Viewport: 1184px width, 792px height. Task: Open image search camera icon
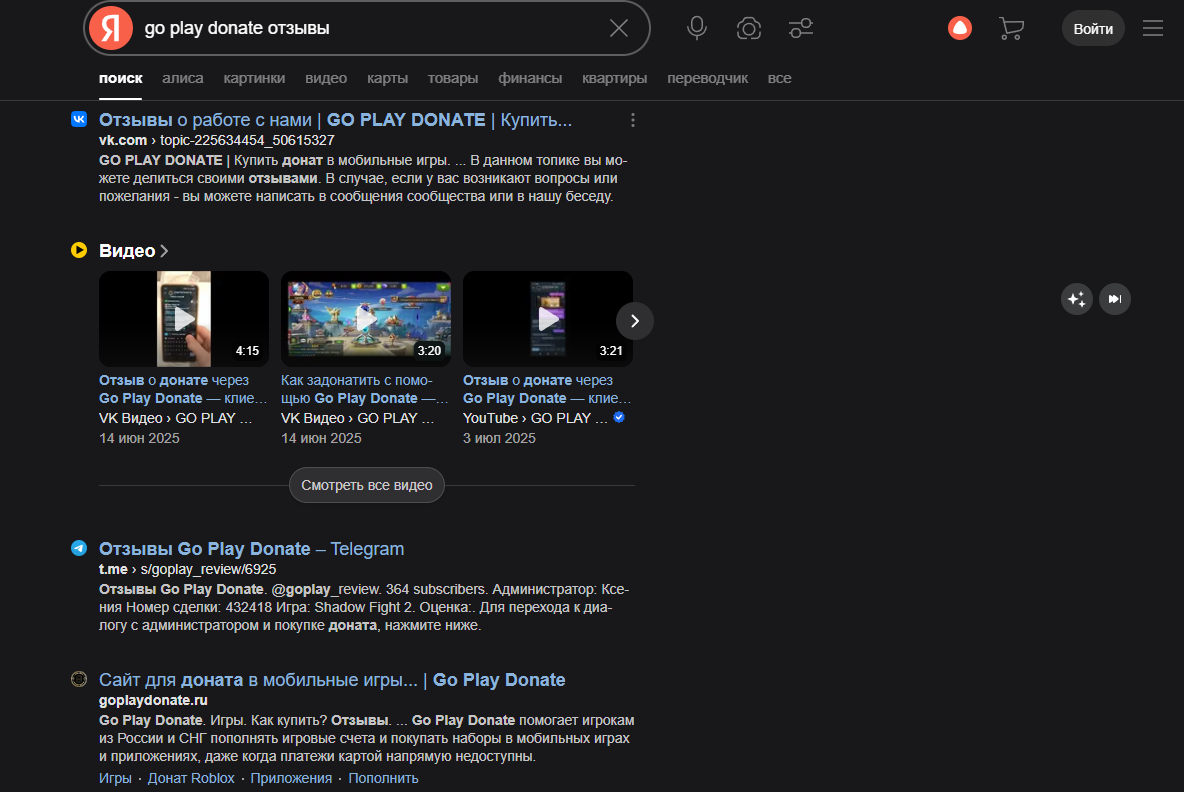[748, 28]
